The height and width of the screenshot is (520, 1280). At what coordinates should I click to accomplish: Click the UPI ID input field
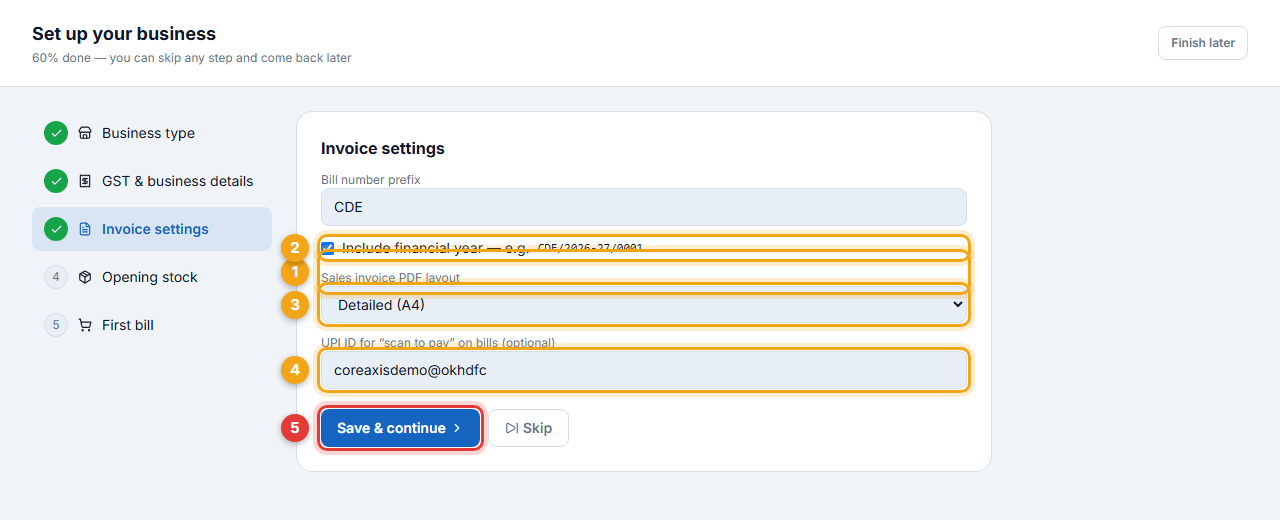(644, 370)
